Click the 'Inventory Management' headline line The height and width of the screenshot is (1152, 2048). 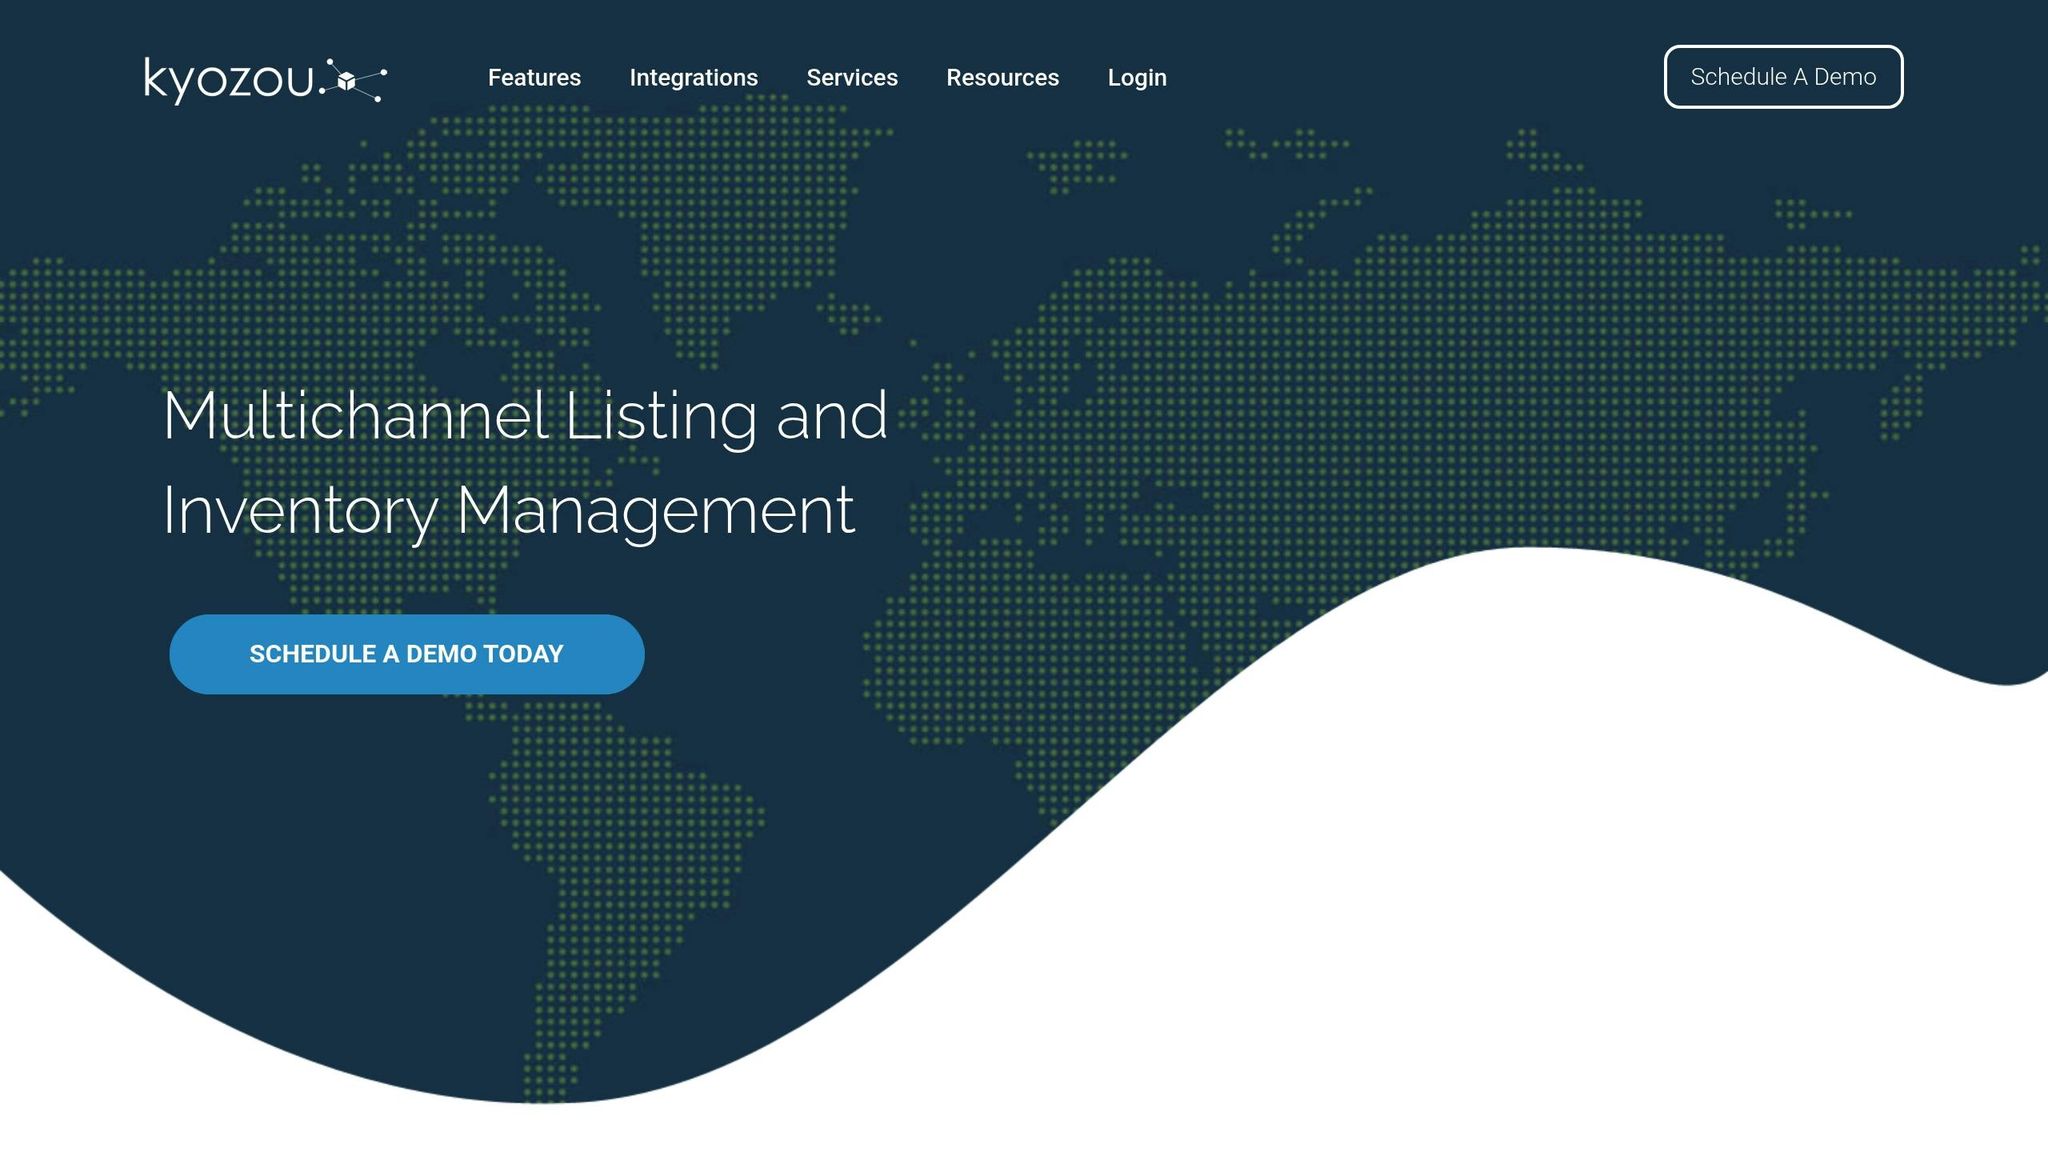[508, 511]
